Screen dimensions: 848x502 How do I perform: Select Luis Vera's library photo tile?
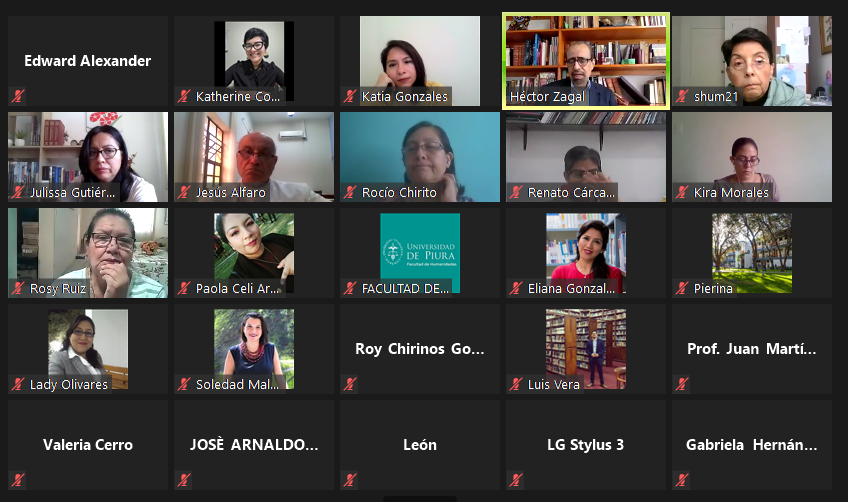click(586, 349)
